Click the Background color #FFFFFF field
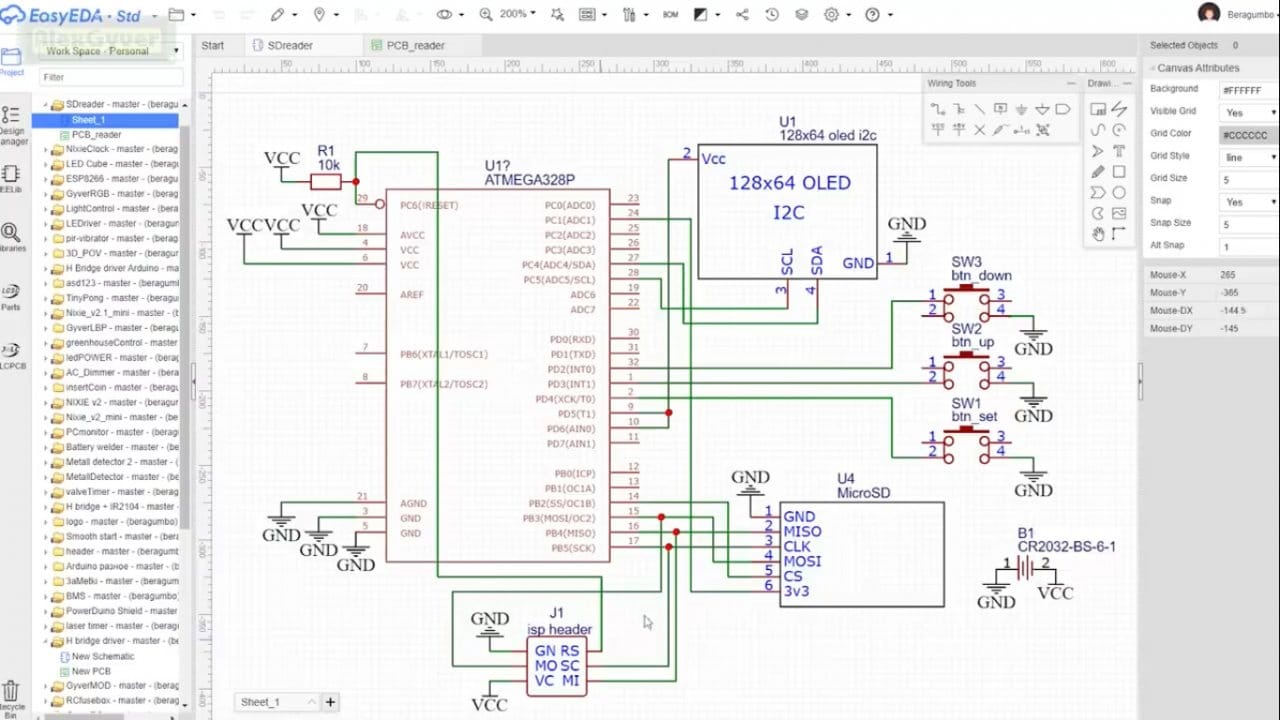 pyautogui.click(x=1249, y=90)
